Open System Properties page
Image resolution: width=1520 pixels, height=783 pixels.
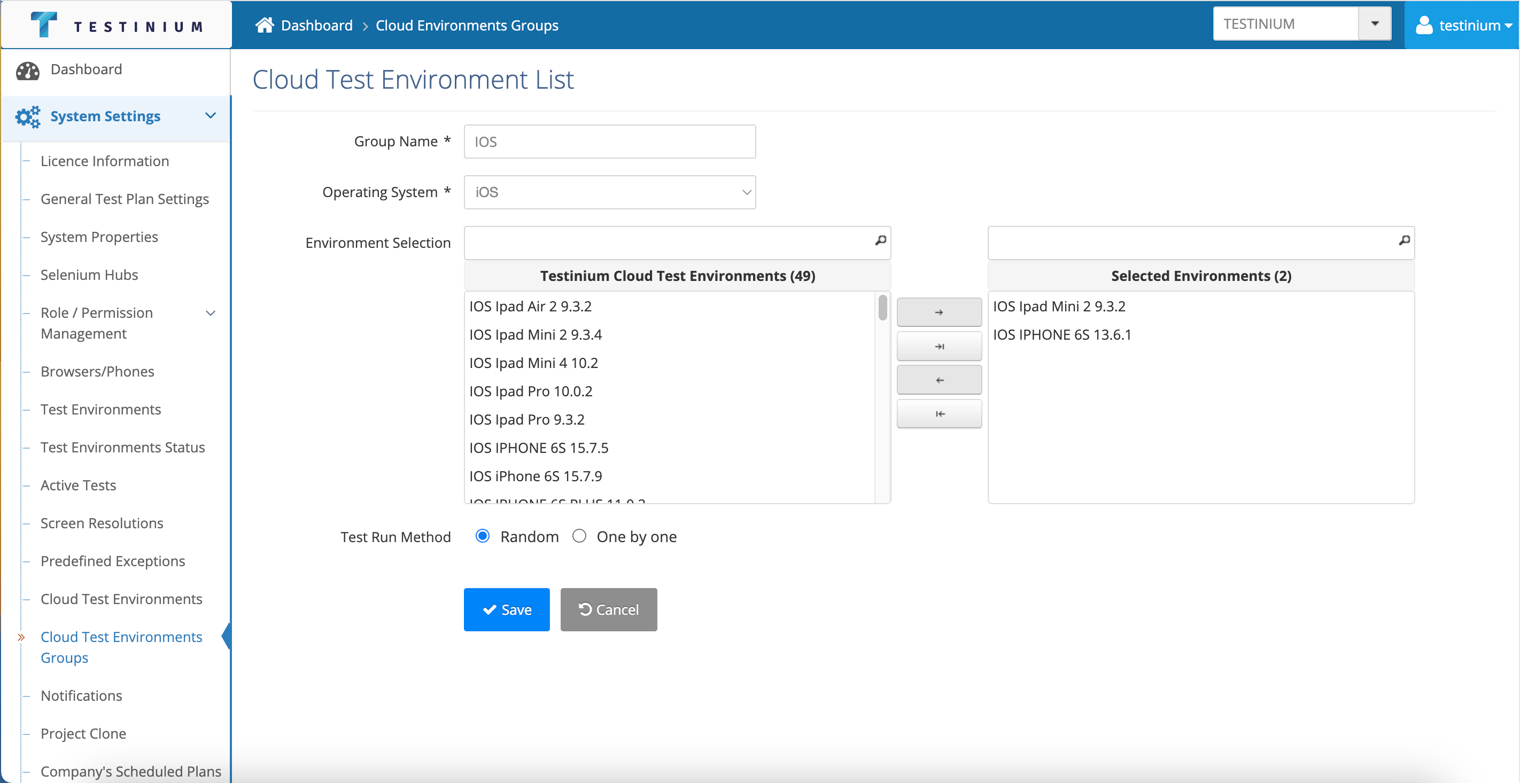(x=99, y=237)
